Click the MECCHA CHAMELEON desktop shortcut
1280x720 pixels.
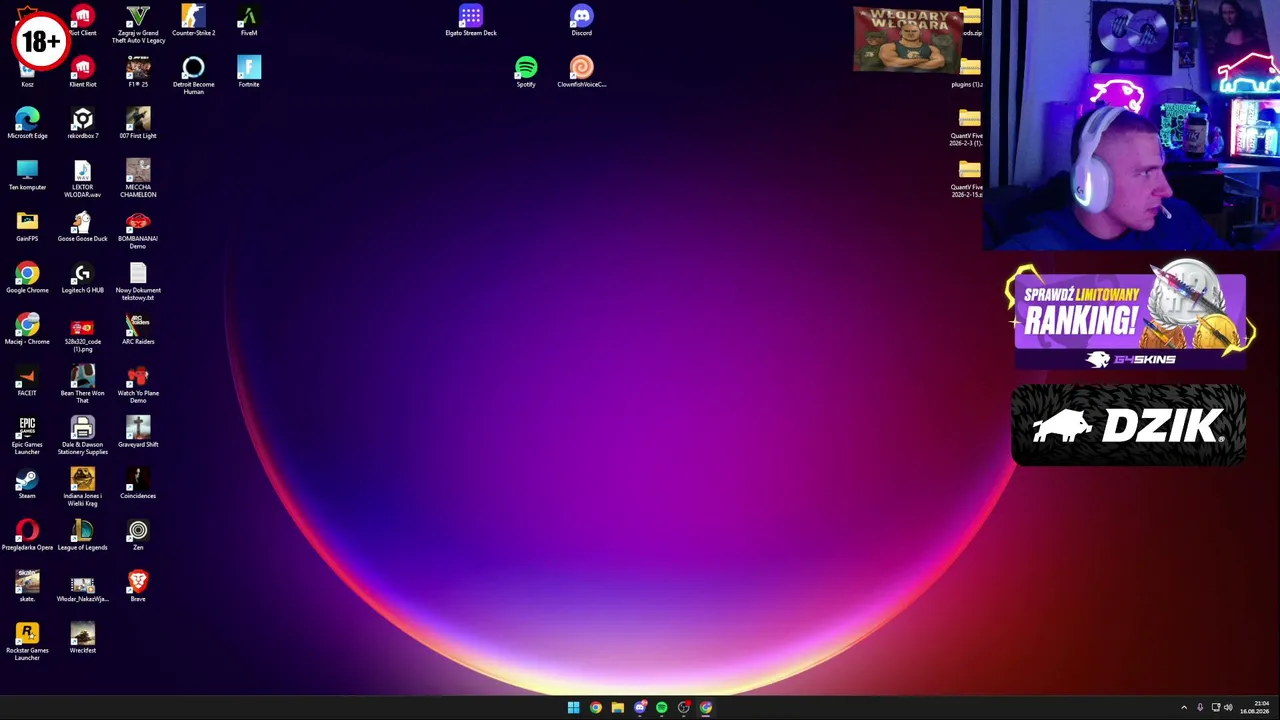[138, 179]
